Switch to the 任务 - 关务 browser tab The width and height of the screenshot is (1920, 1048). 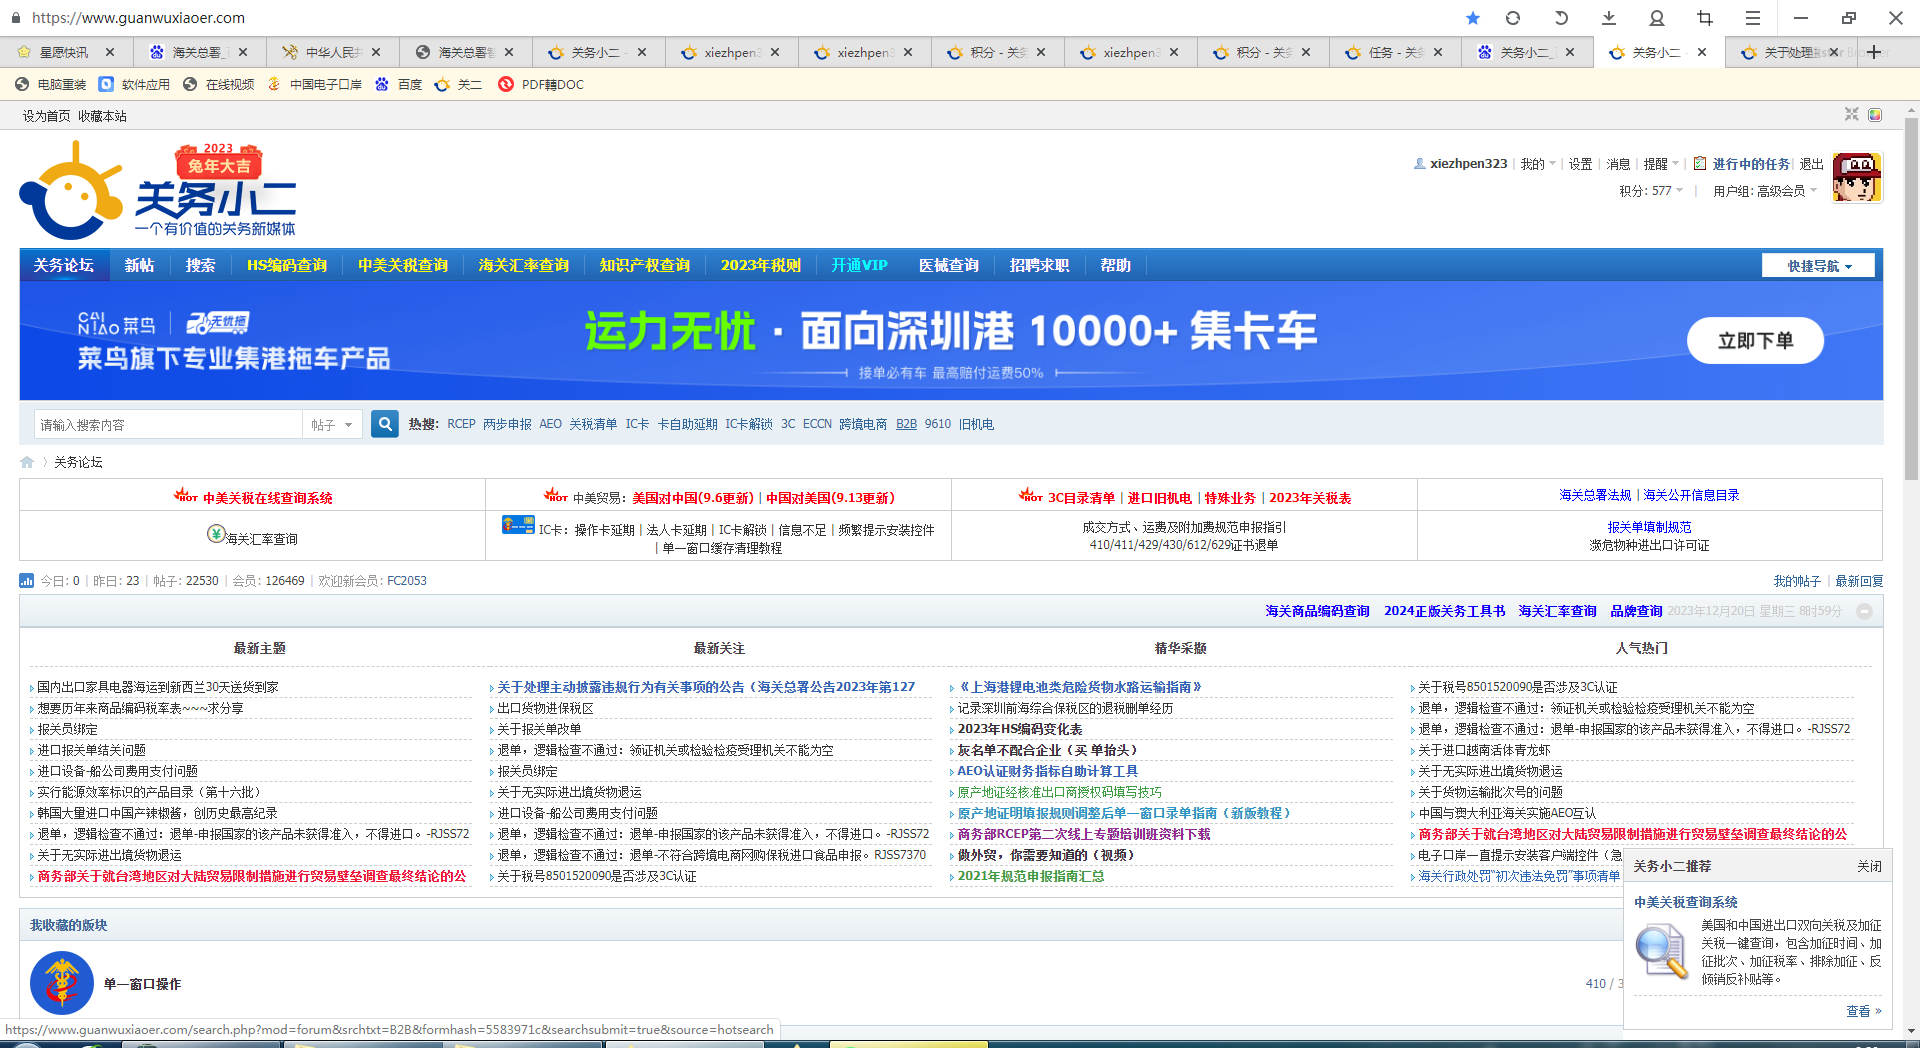tap(1395, 52)
